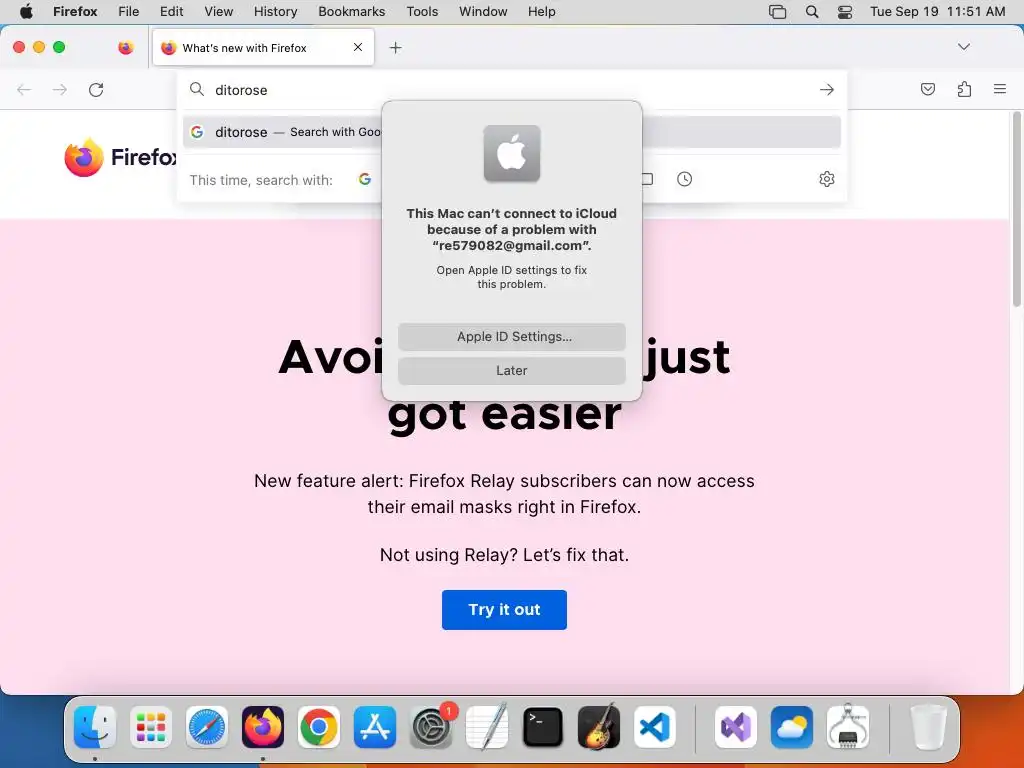
Task: Open the File menu
Action: tap(129, 12)
